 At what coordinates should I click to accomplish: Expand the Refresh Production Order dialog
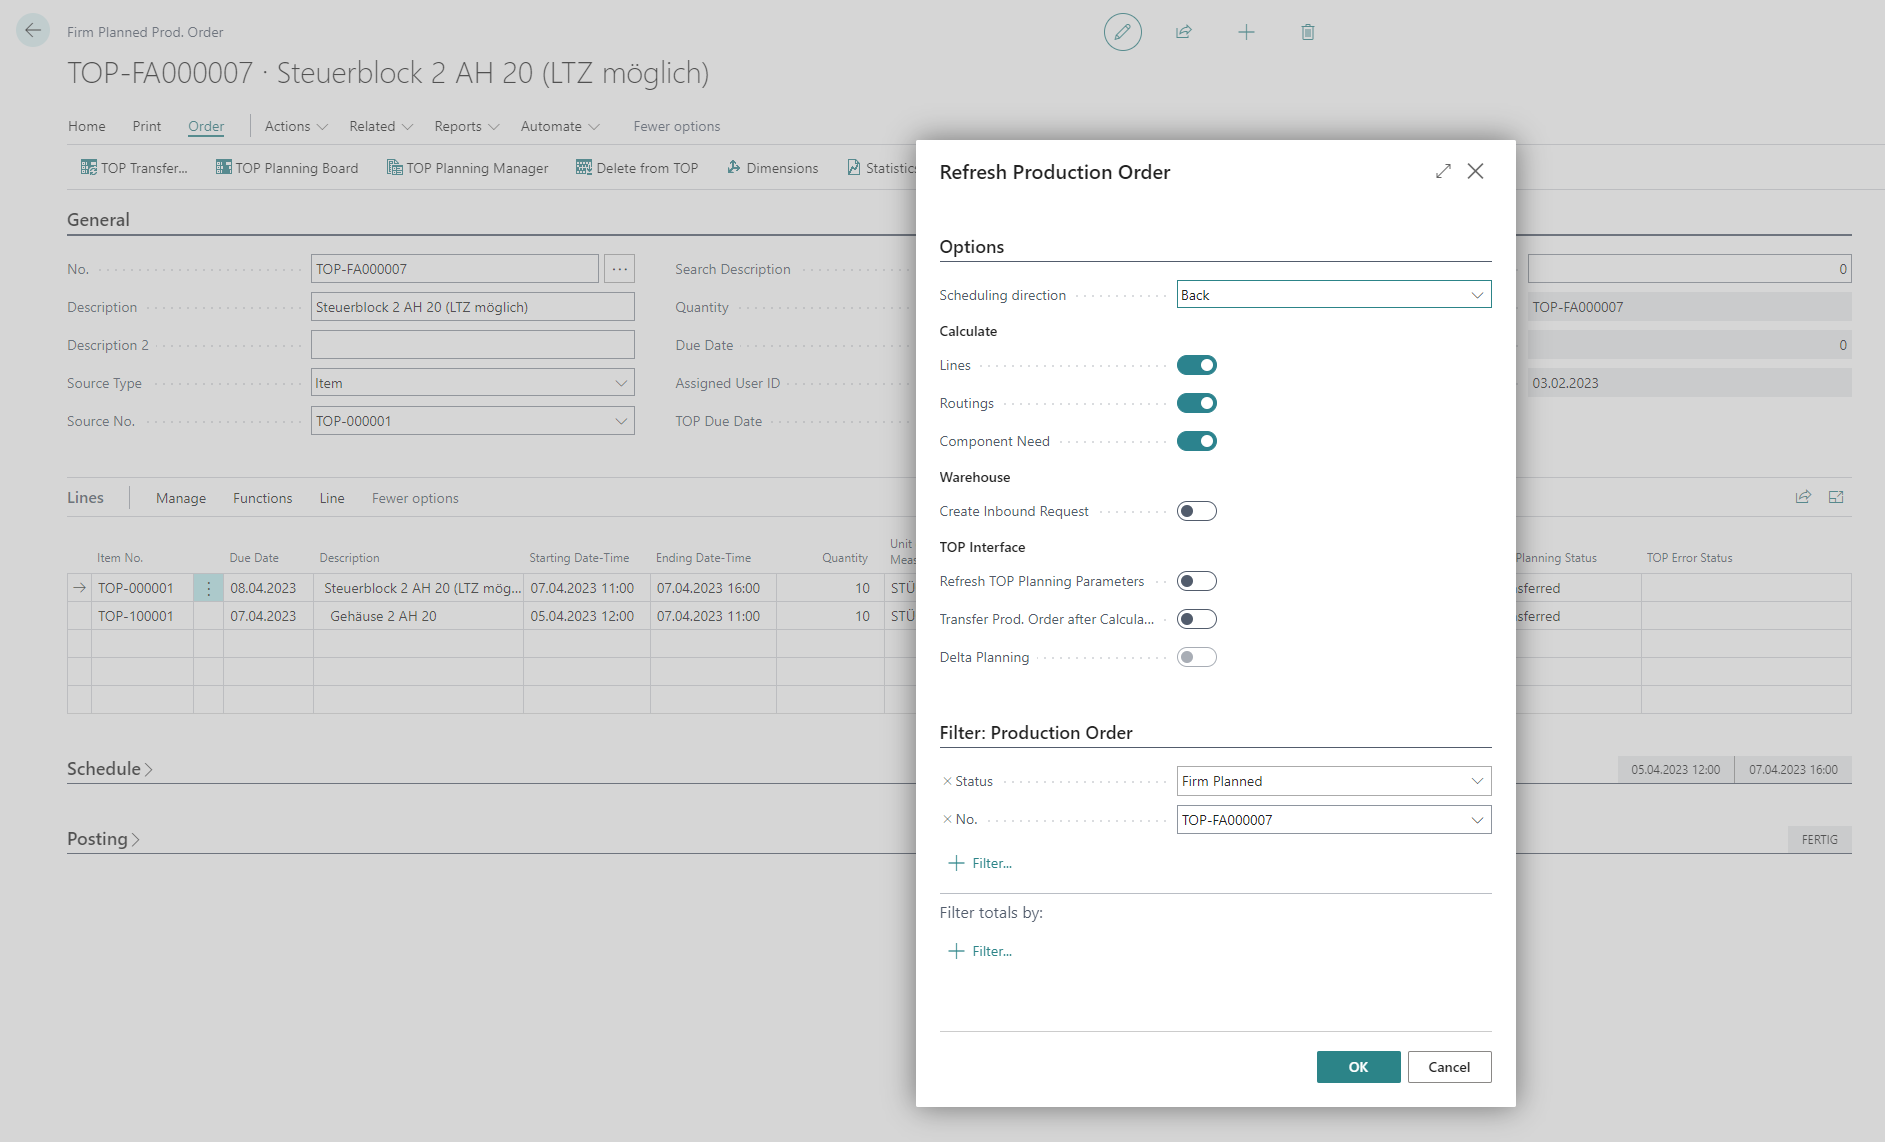point(1442,171)
